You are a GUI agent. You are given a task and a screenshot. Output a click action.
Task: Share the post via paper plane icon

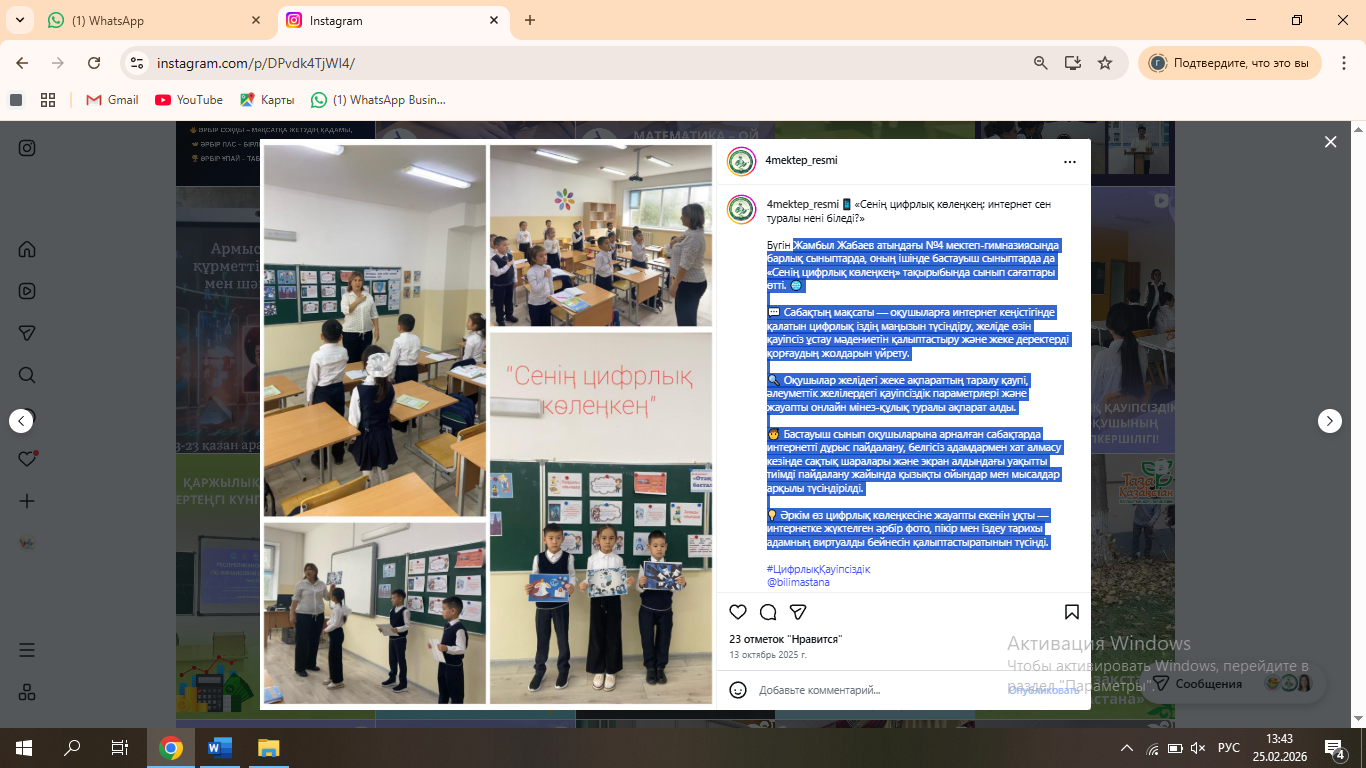pyautogui.click(x=798, y=612)
